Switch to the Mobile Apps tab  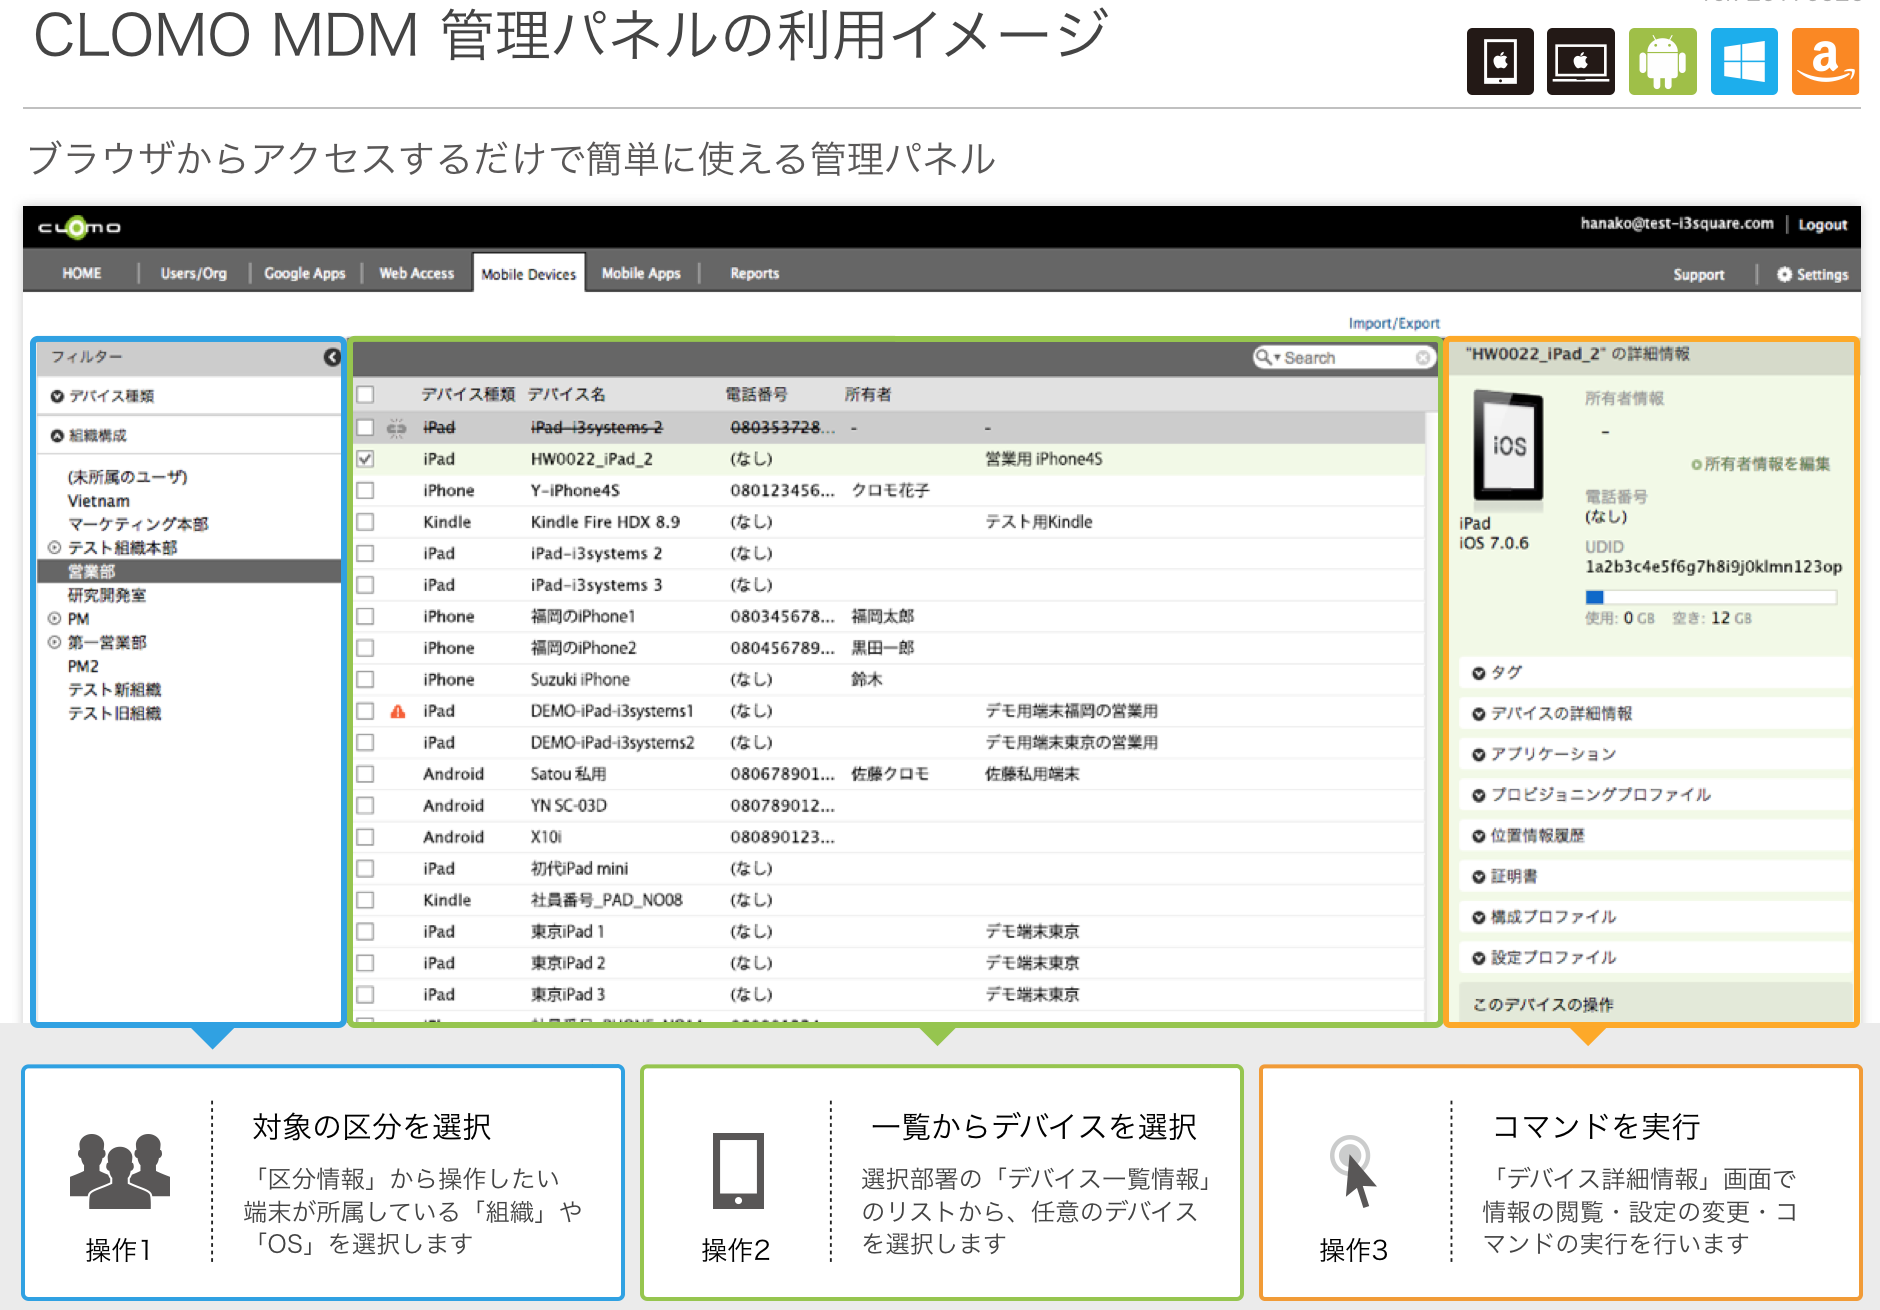tap(641, 272)
